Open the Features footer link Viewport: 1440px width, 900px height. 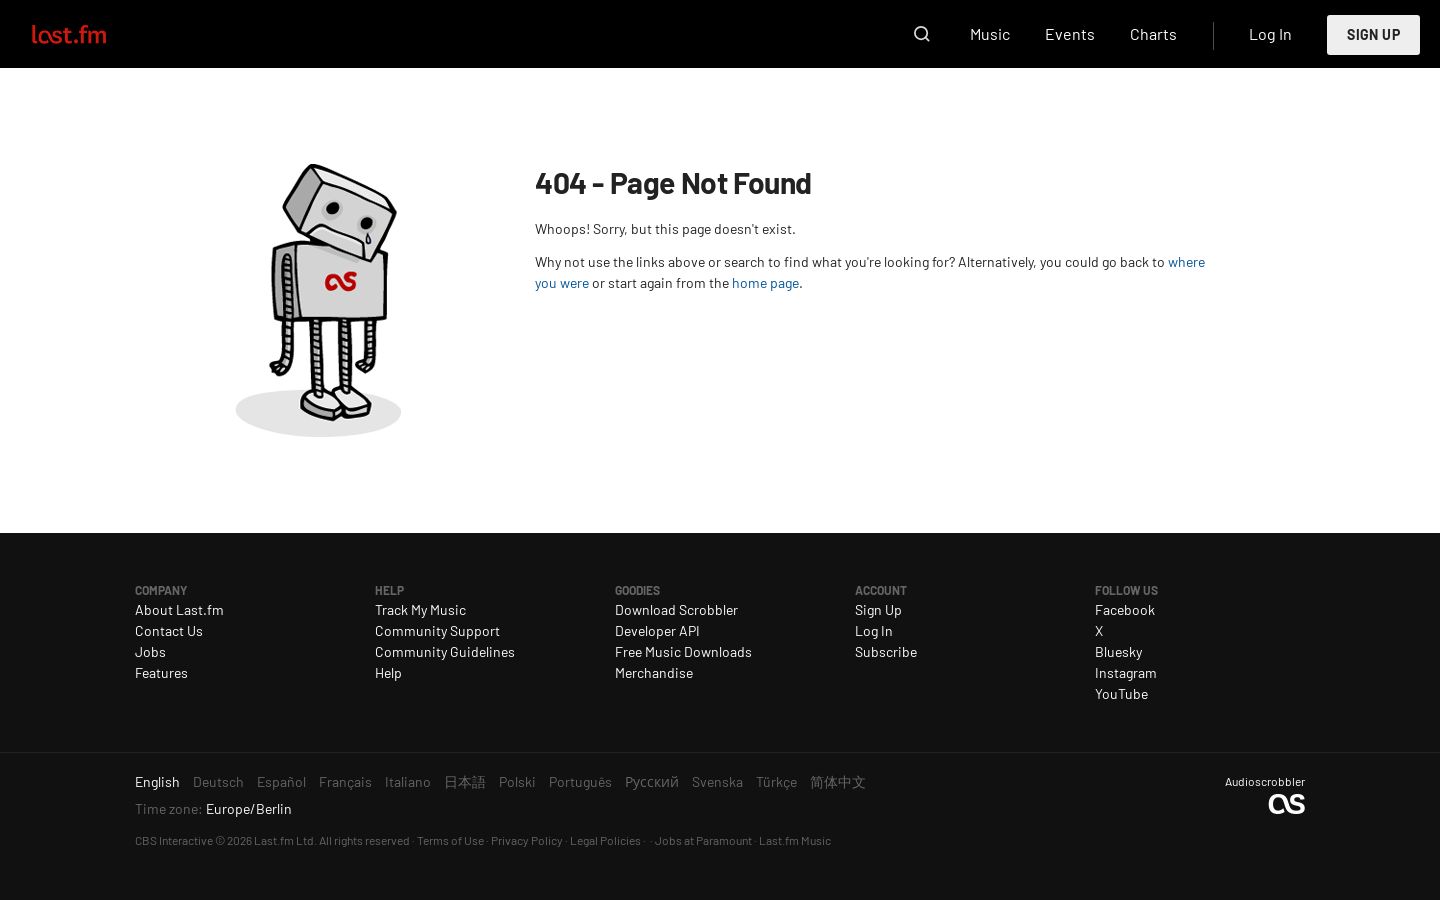point(161,673)
